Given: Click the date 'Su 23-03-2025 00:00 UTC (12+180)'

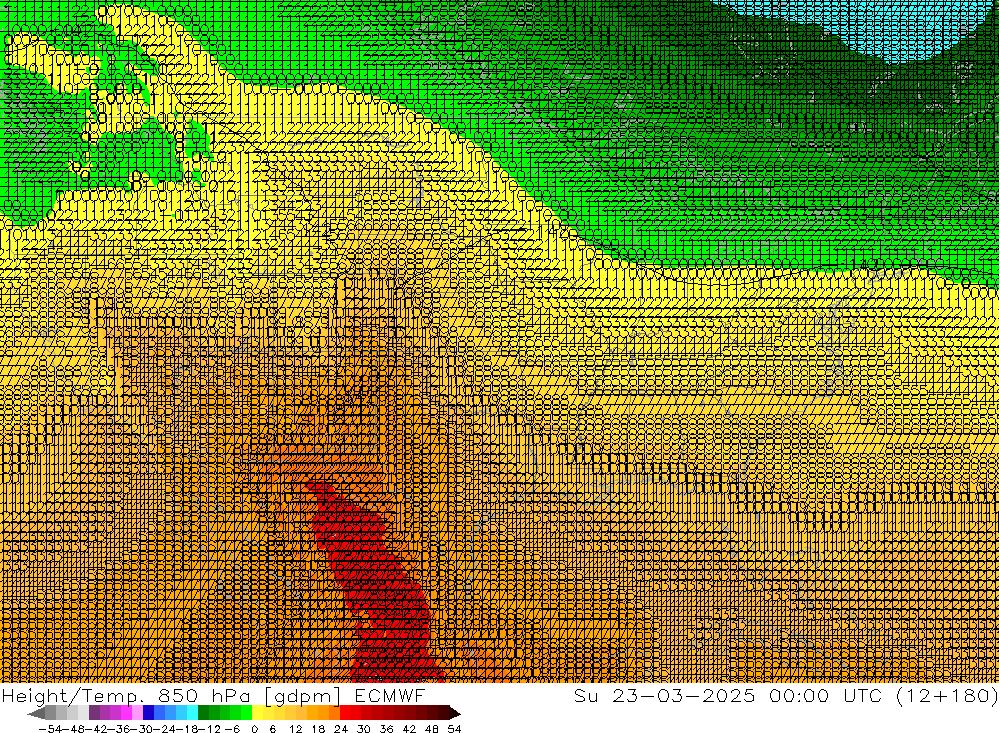Looking at the screenshot, I should [786, 695].
